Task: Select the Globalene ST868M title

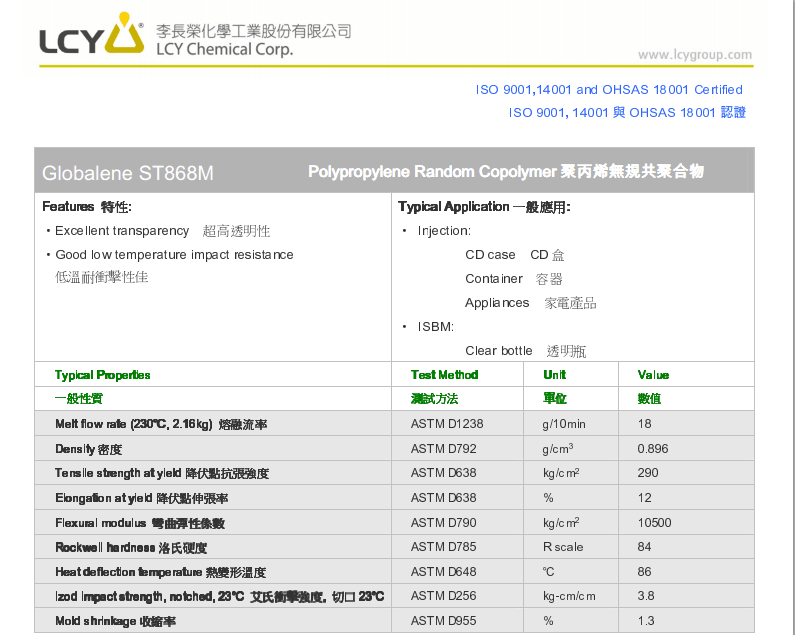Action: [x=128, y=173]
